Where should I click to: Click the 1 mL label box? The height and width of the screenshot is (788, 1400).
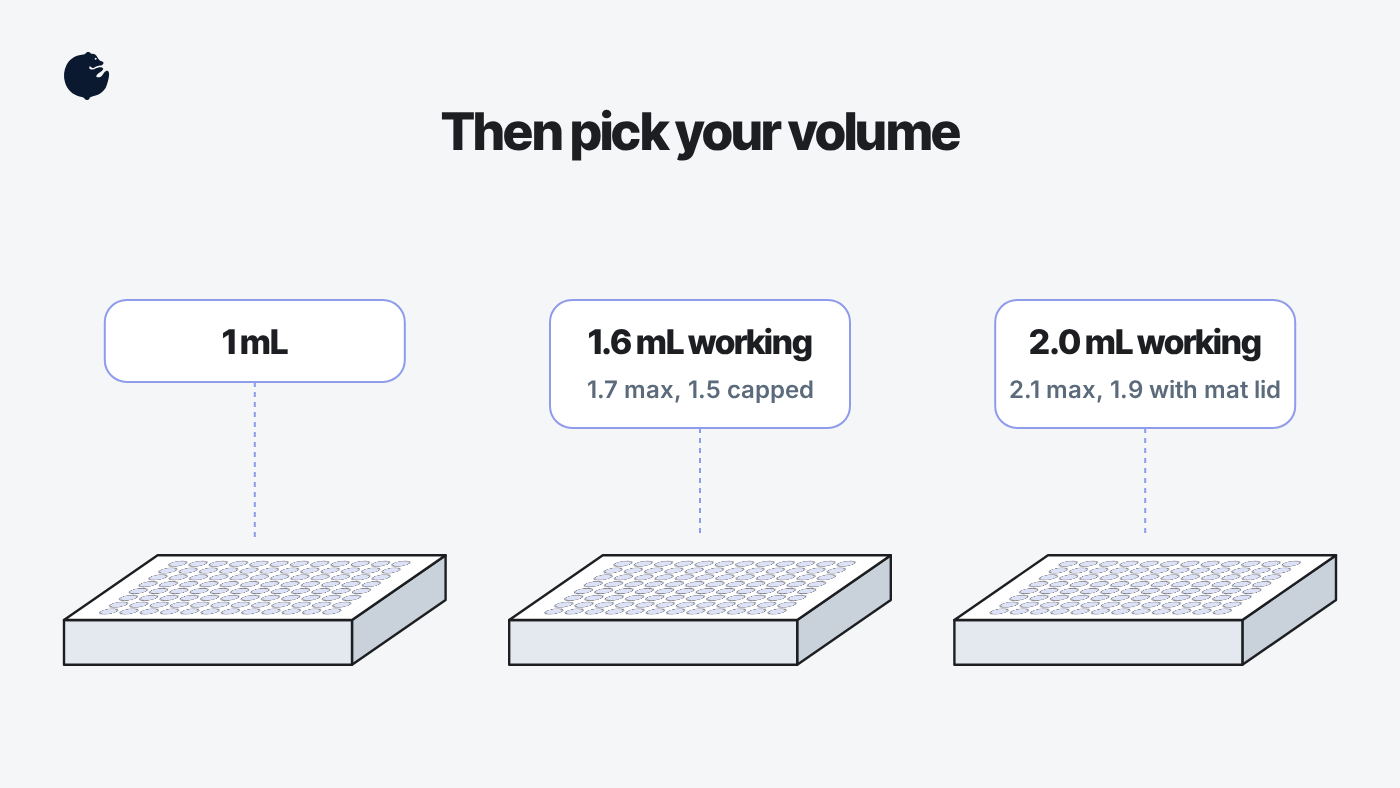[x=254, y=341]
